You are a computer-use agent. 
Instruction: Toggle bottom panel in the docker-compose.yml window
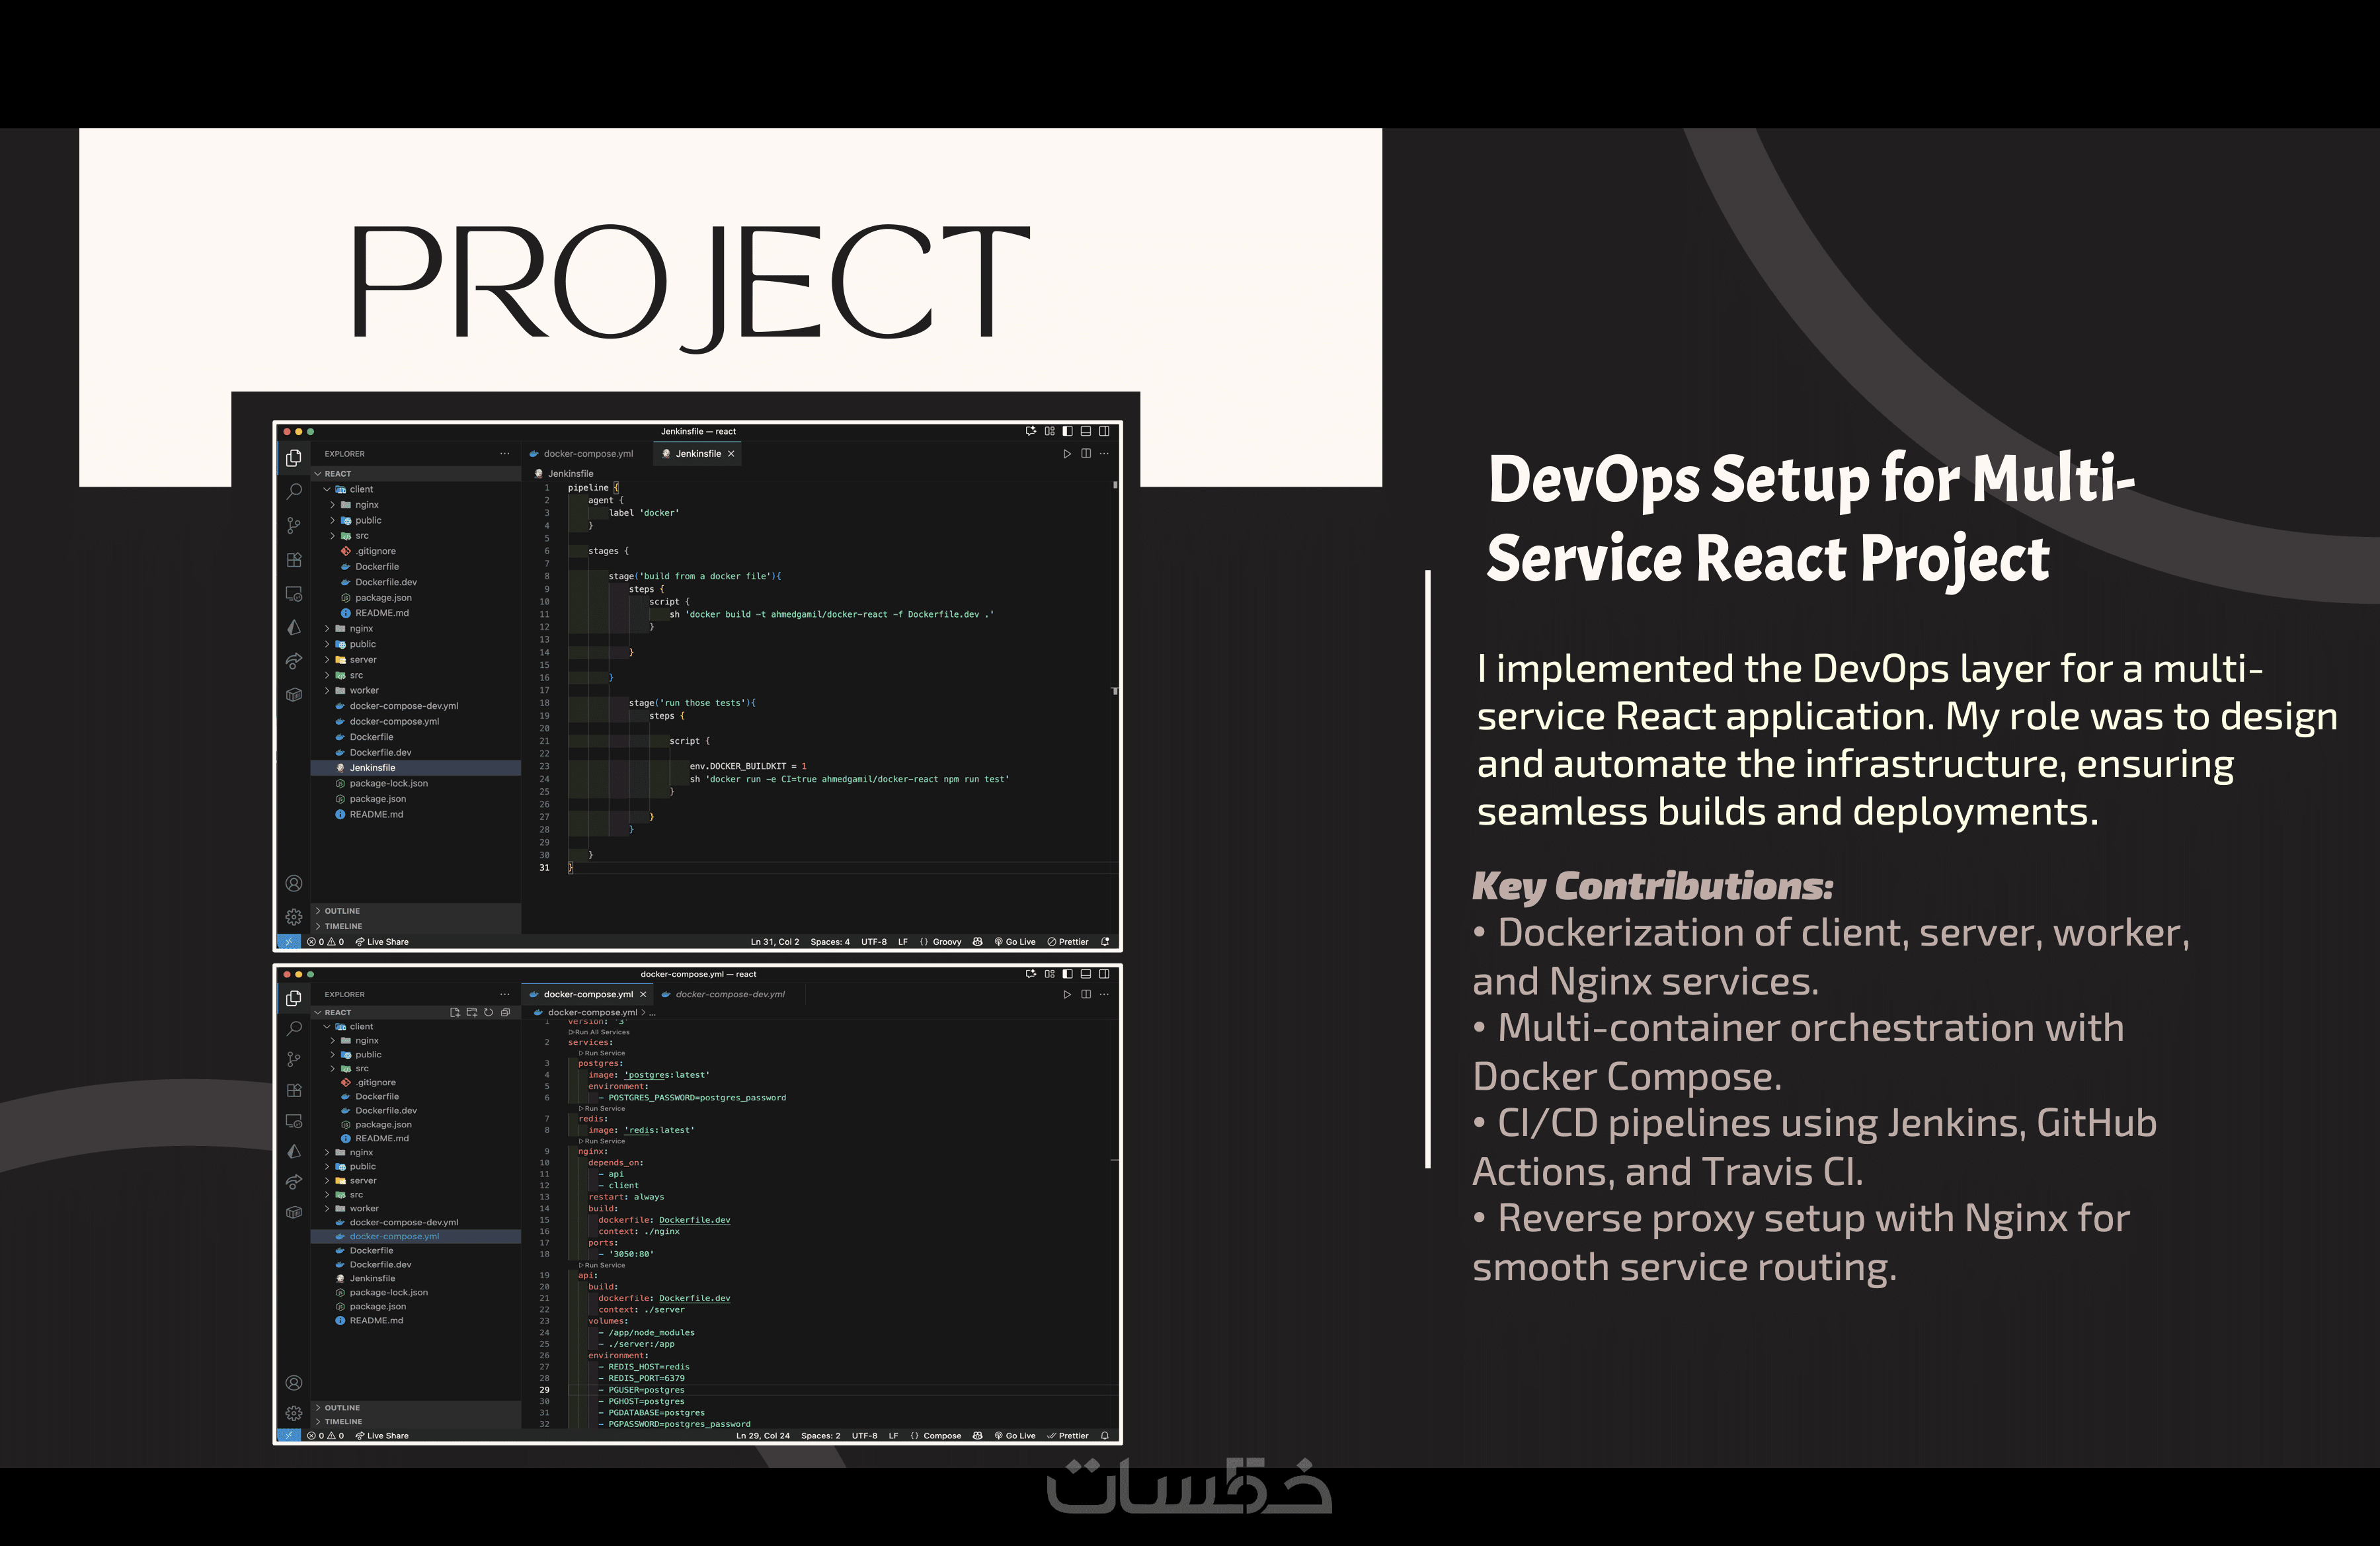pos(1085,973)
